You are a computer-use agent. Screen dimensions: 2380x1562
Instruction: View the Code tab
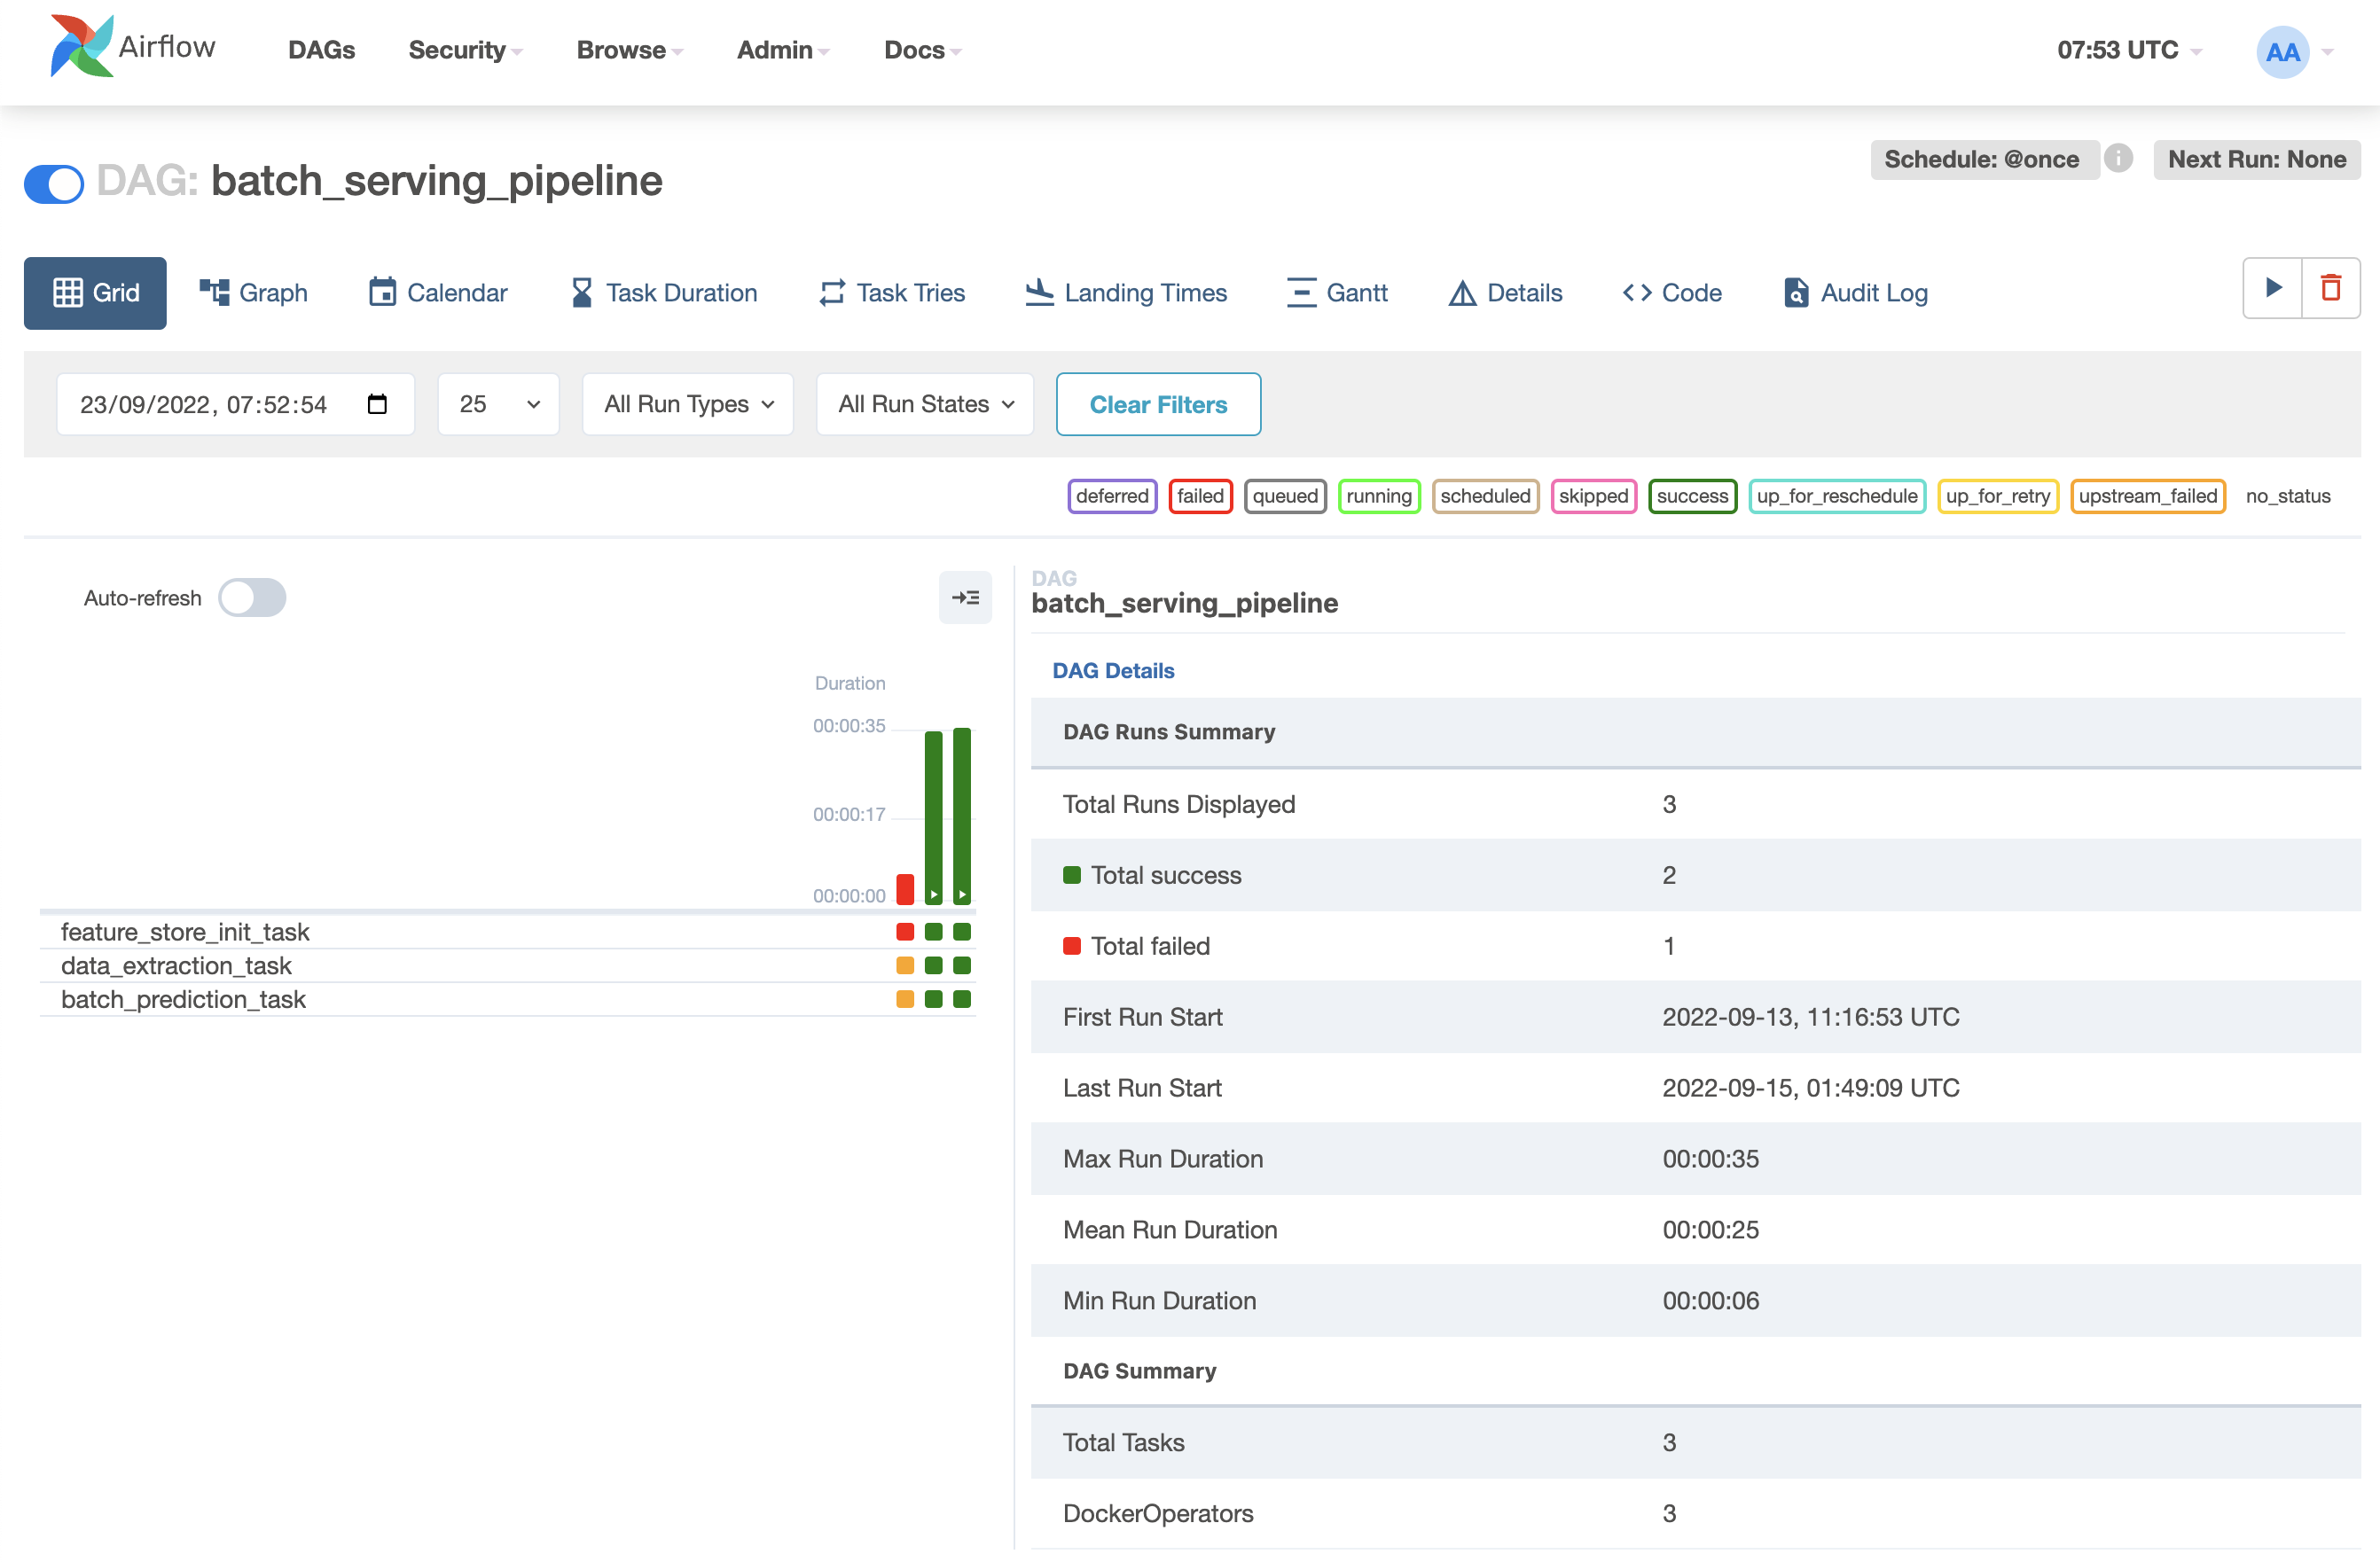[1672, 292]
